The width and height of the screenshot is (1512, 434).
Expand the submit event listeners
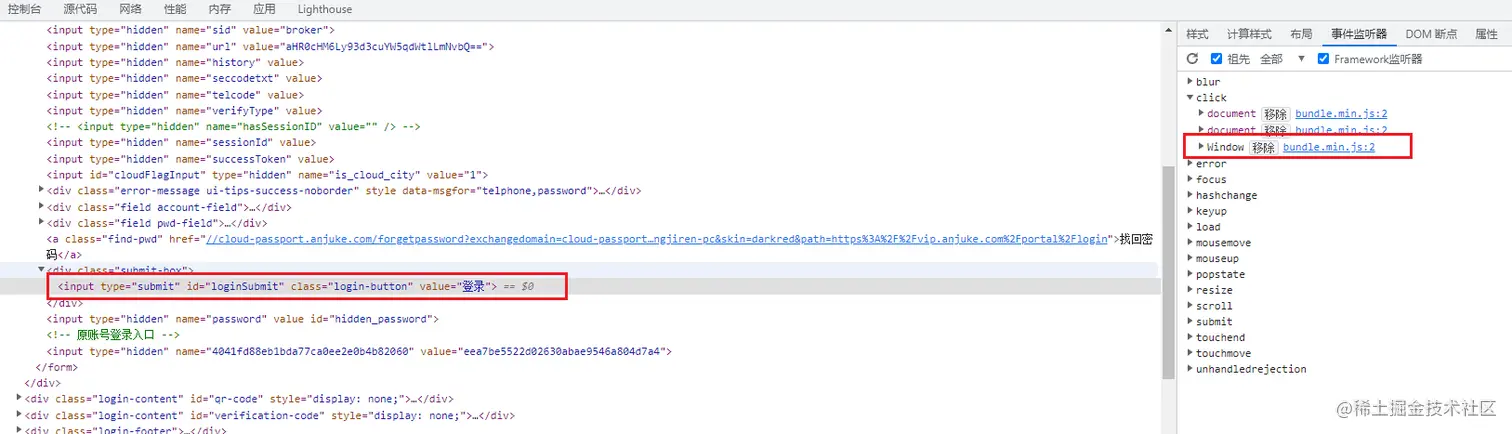[1190, 322]
